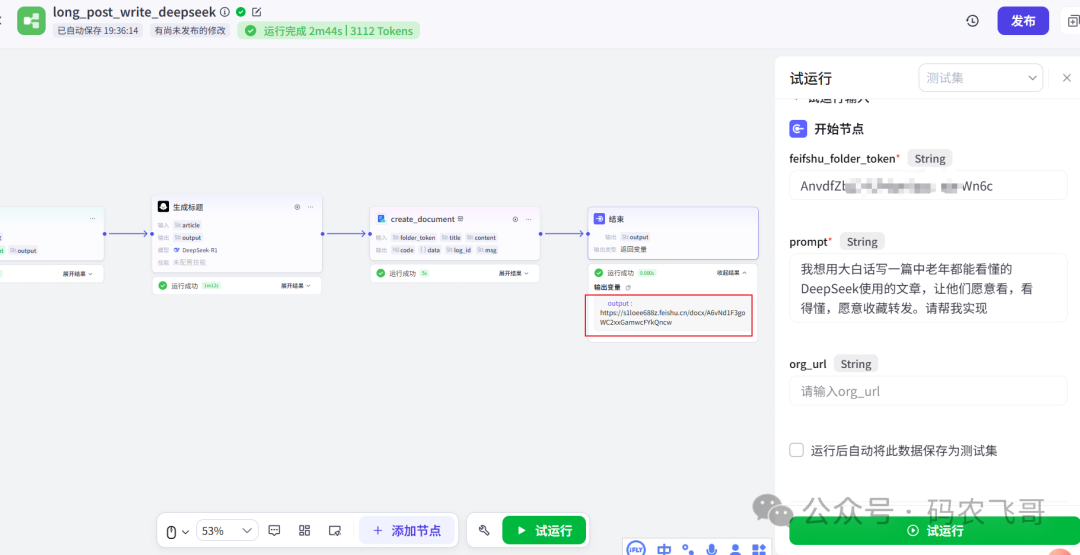Click the output feishu.cn document URL
Viewport: 1080px width, 555px height.
[672, 317]
